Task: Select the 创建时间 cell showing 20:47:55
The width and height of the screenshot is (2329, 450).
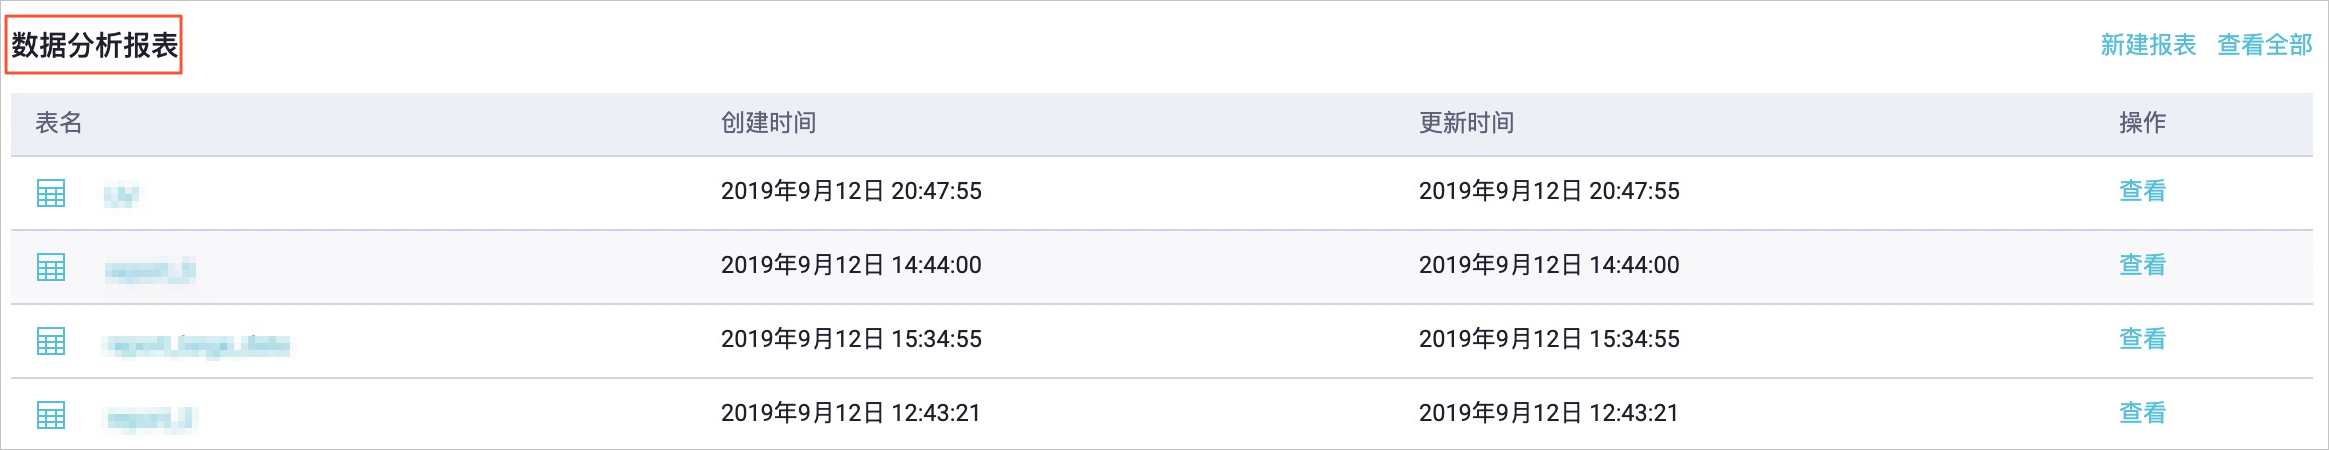Action: pos(851,191)
